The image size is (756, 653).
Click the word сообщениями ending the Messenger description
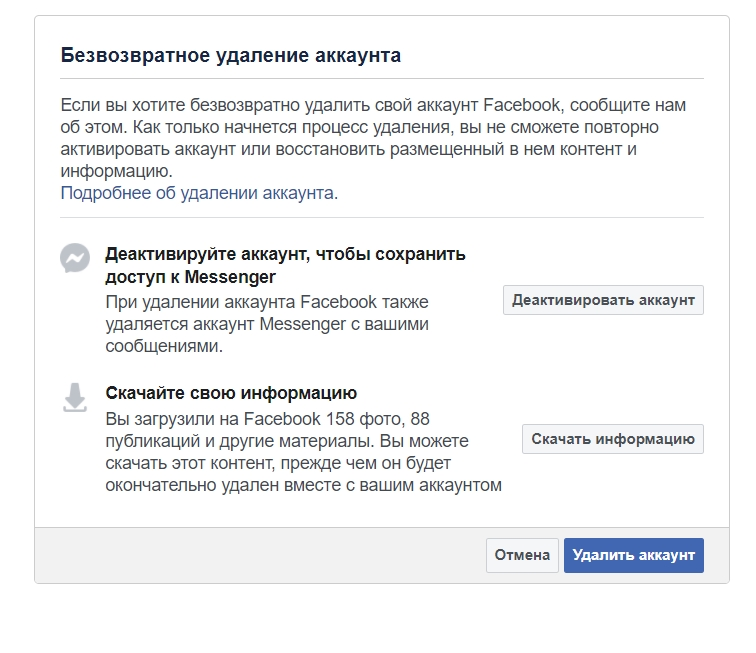(x=164, y=346)
